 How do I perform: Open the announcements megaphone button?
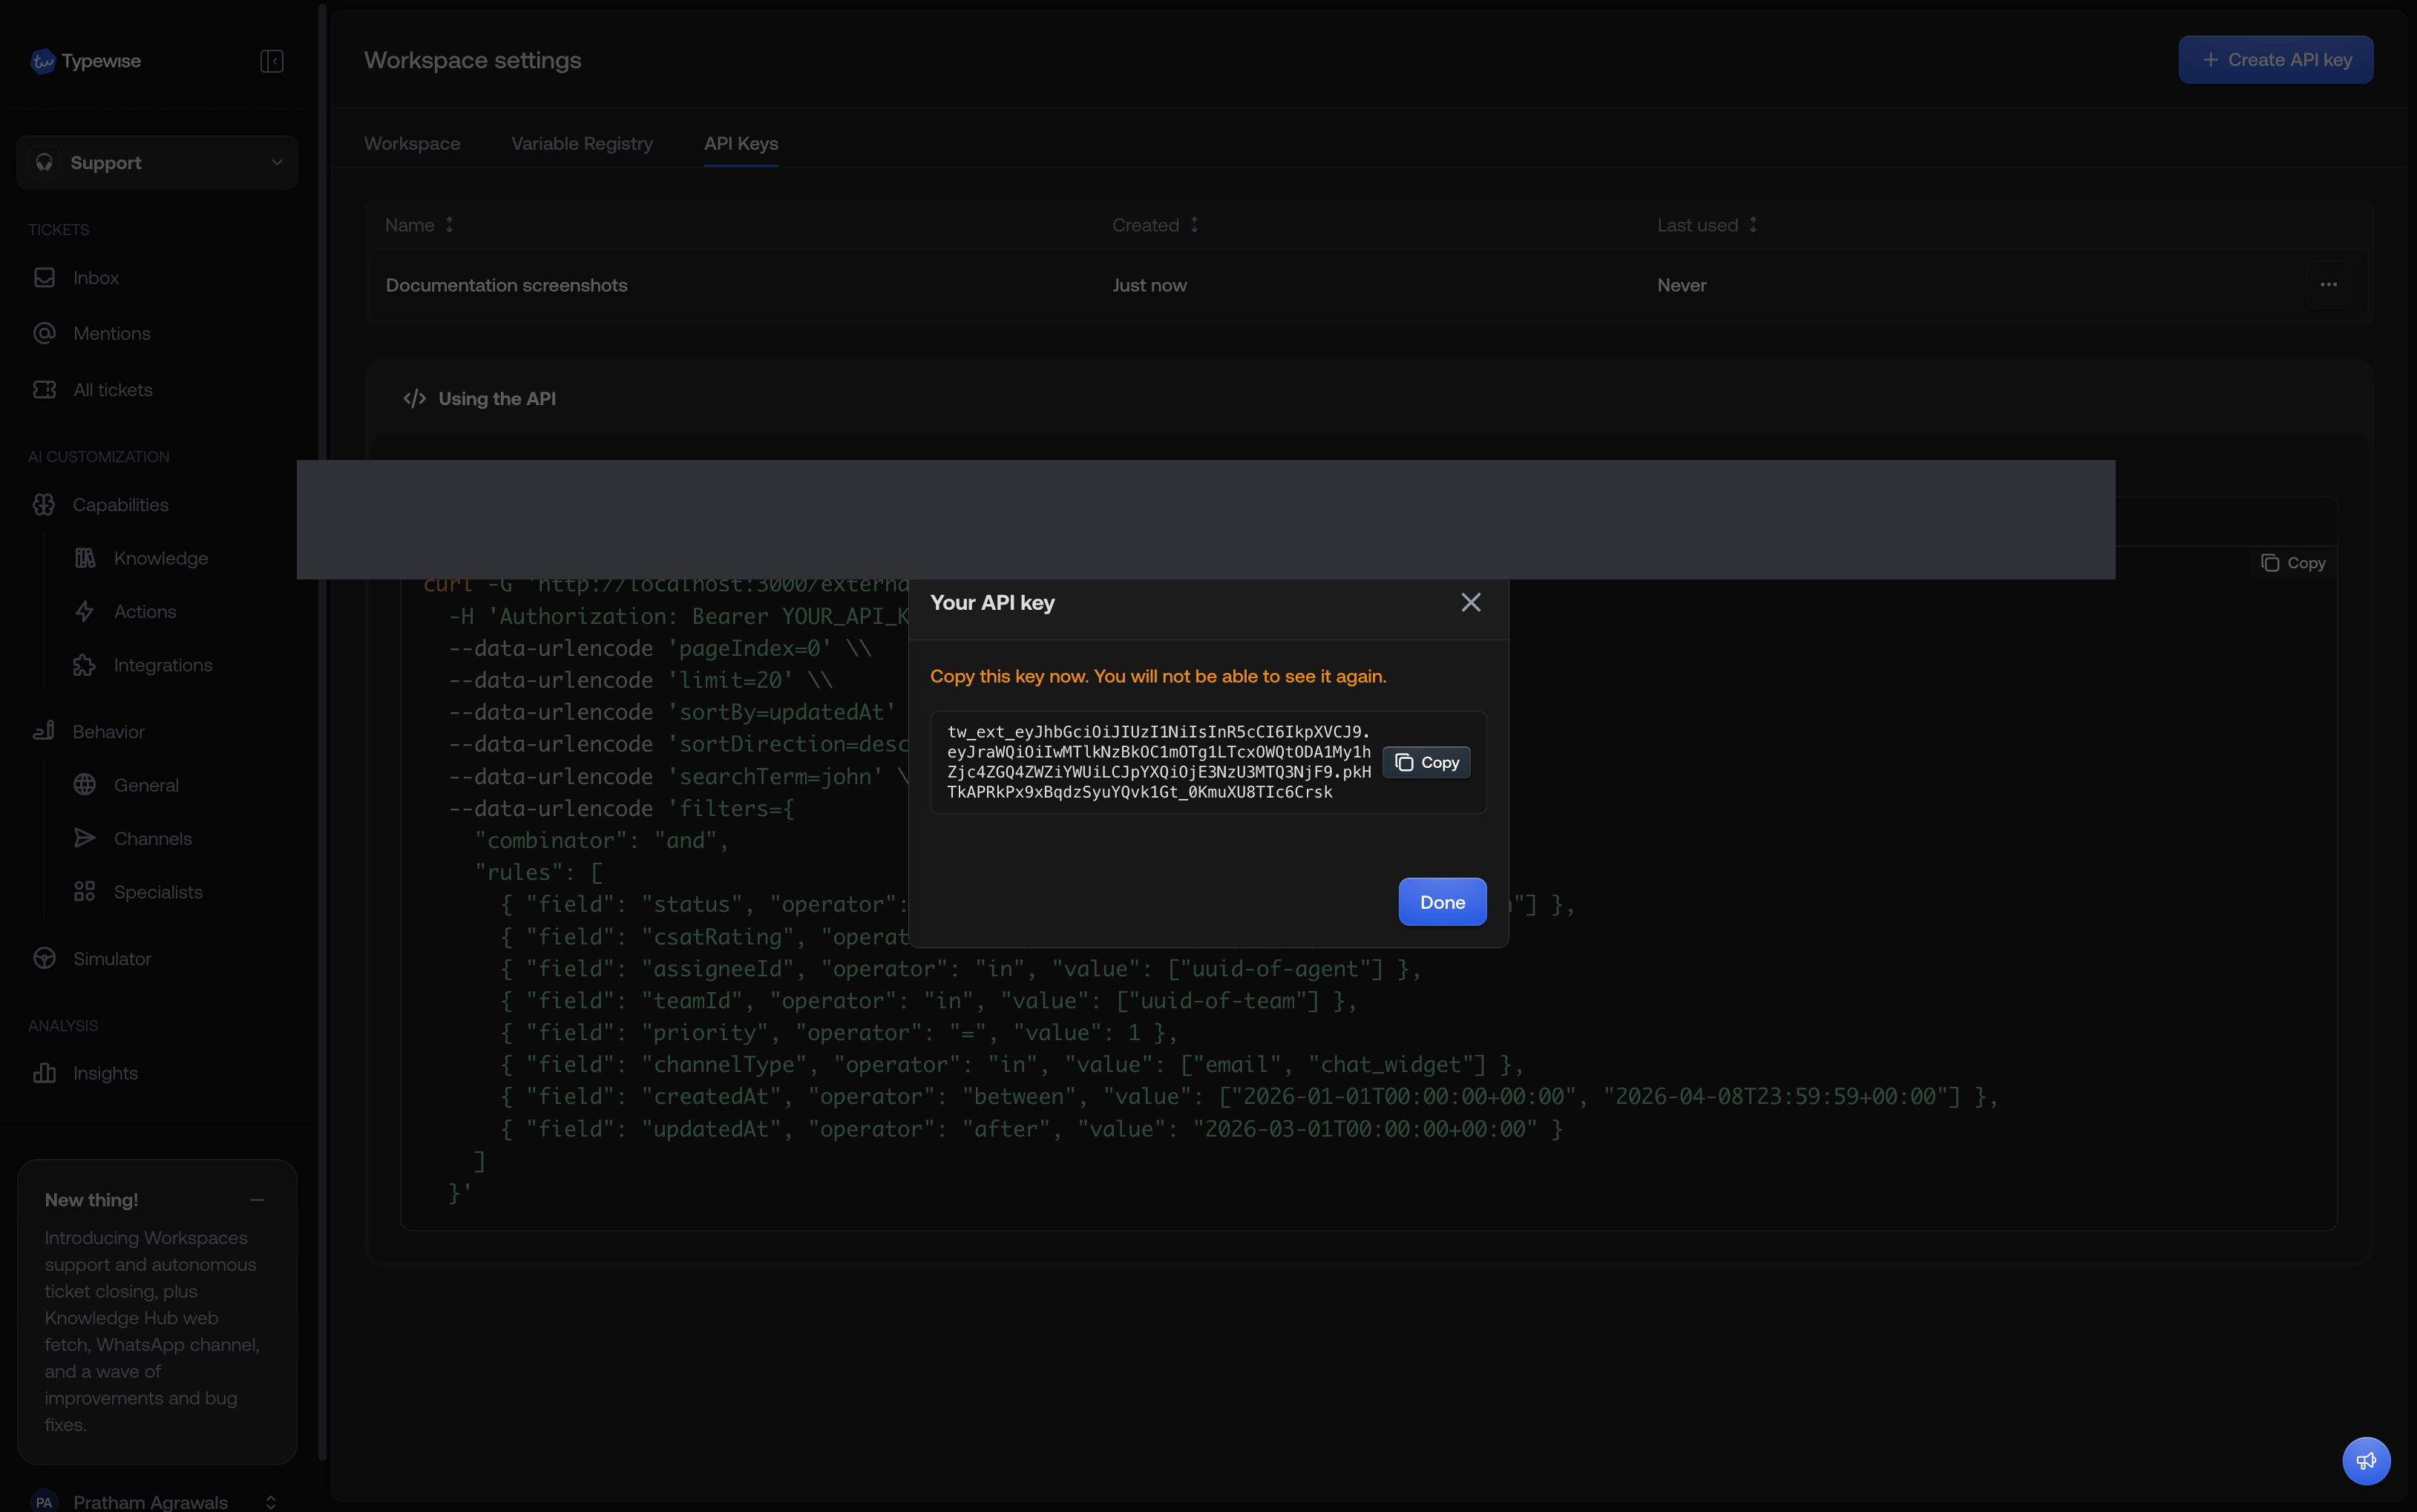(x=2366, y=1461)
